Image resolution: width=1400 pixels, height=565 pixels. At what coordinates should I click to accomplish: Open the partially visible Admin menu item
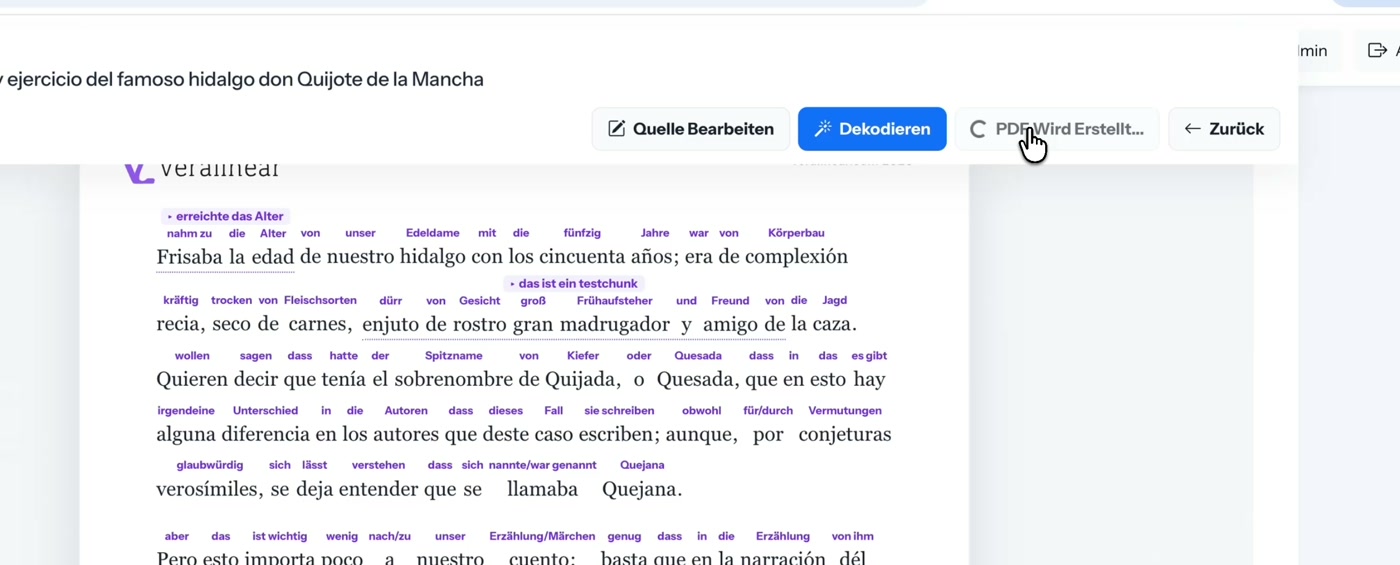click(x=1313, y=51)
